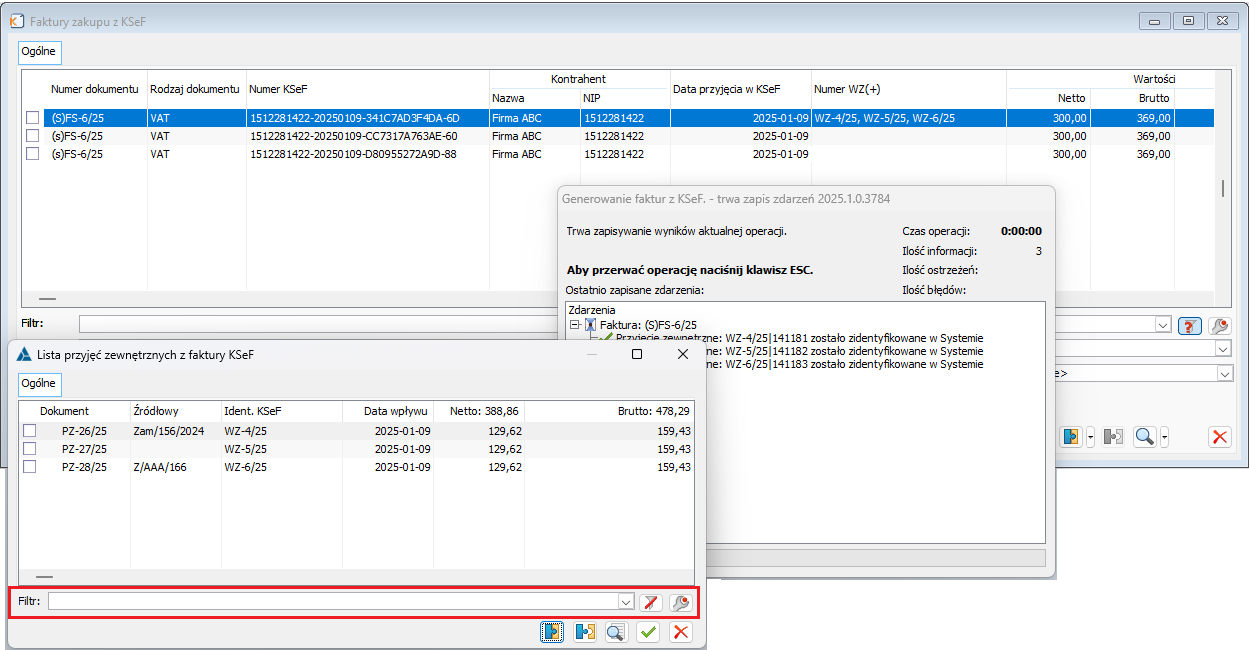Tick the checkbox for PZ-28/25

coord(30,467)
